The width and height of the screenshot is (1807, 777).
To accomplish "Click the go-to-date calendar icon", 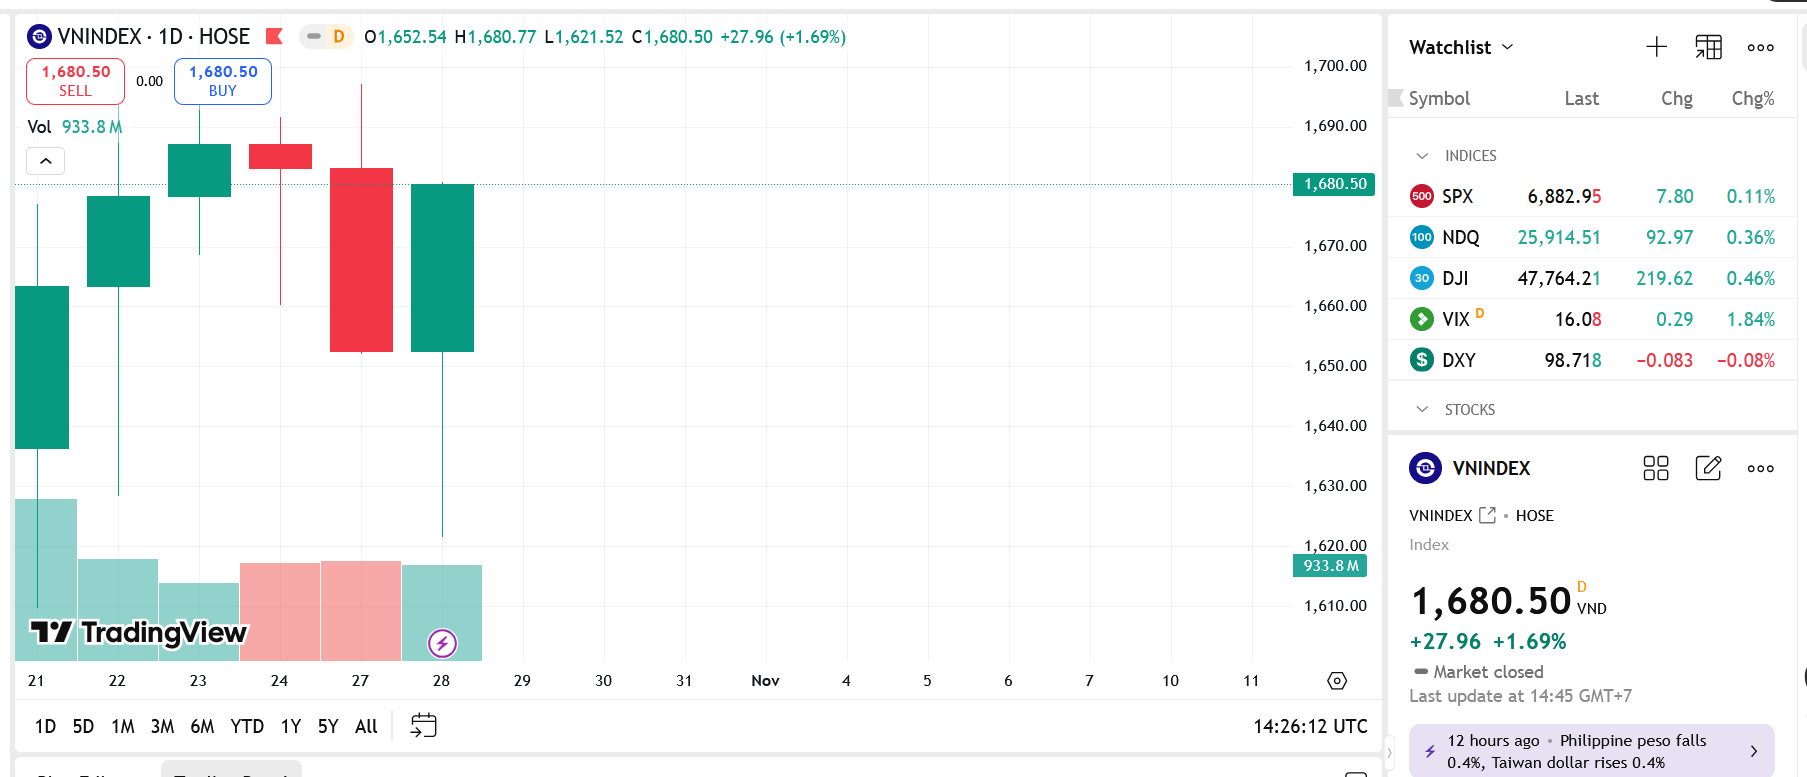I will pyautogui.click(x=423, y=725).
